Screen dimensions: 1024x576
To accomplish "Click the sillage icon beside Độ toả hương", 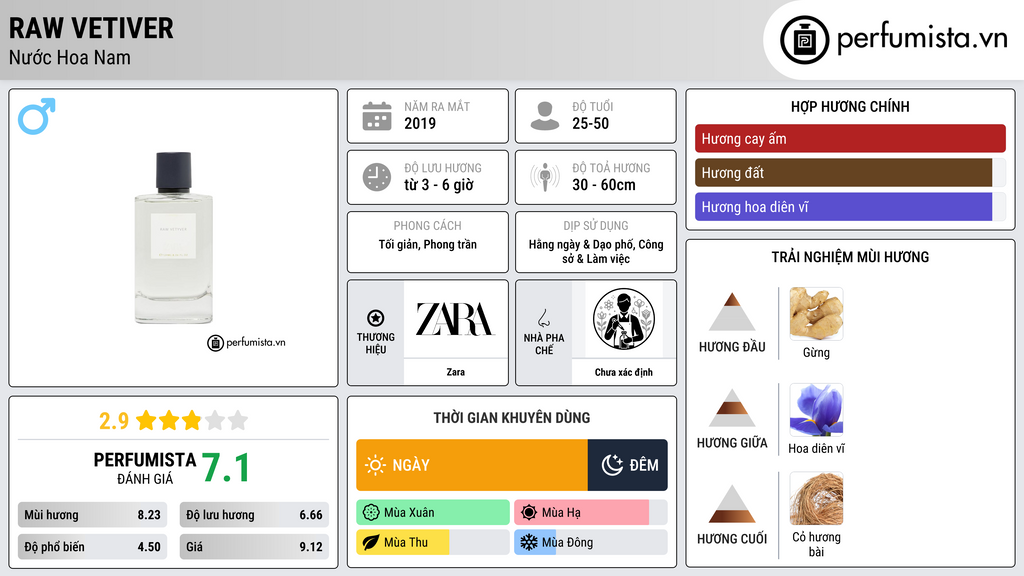I will (x=545, y=177).
